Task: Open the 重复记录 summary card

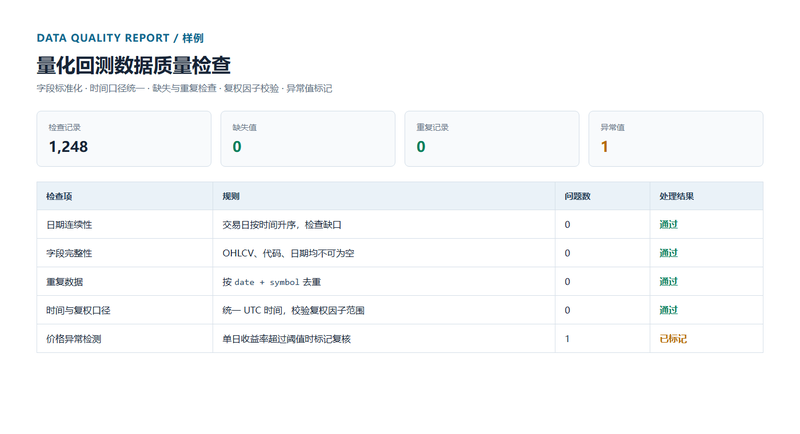Action: (x=492, y=139)
